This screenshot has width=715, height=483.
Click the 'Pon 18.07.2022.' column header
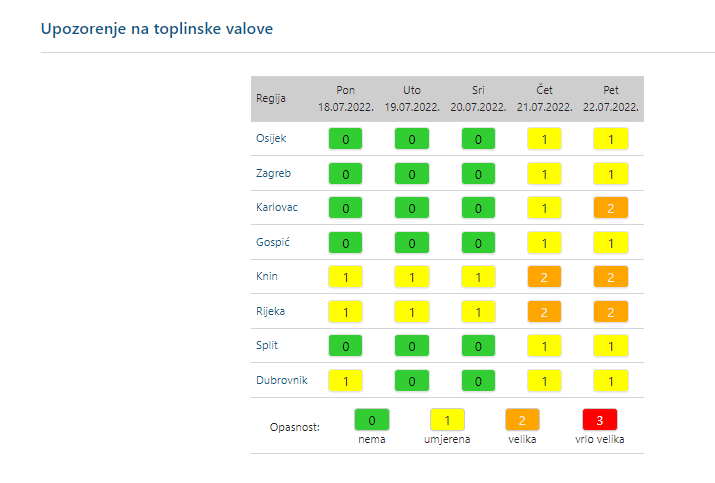346,98
